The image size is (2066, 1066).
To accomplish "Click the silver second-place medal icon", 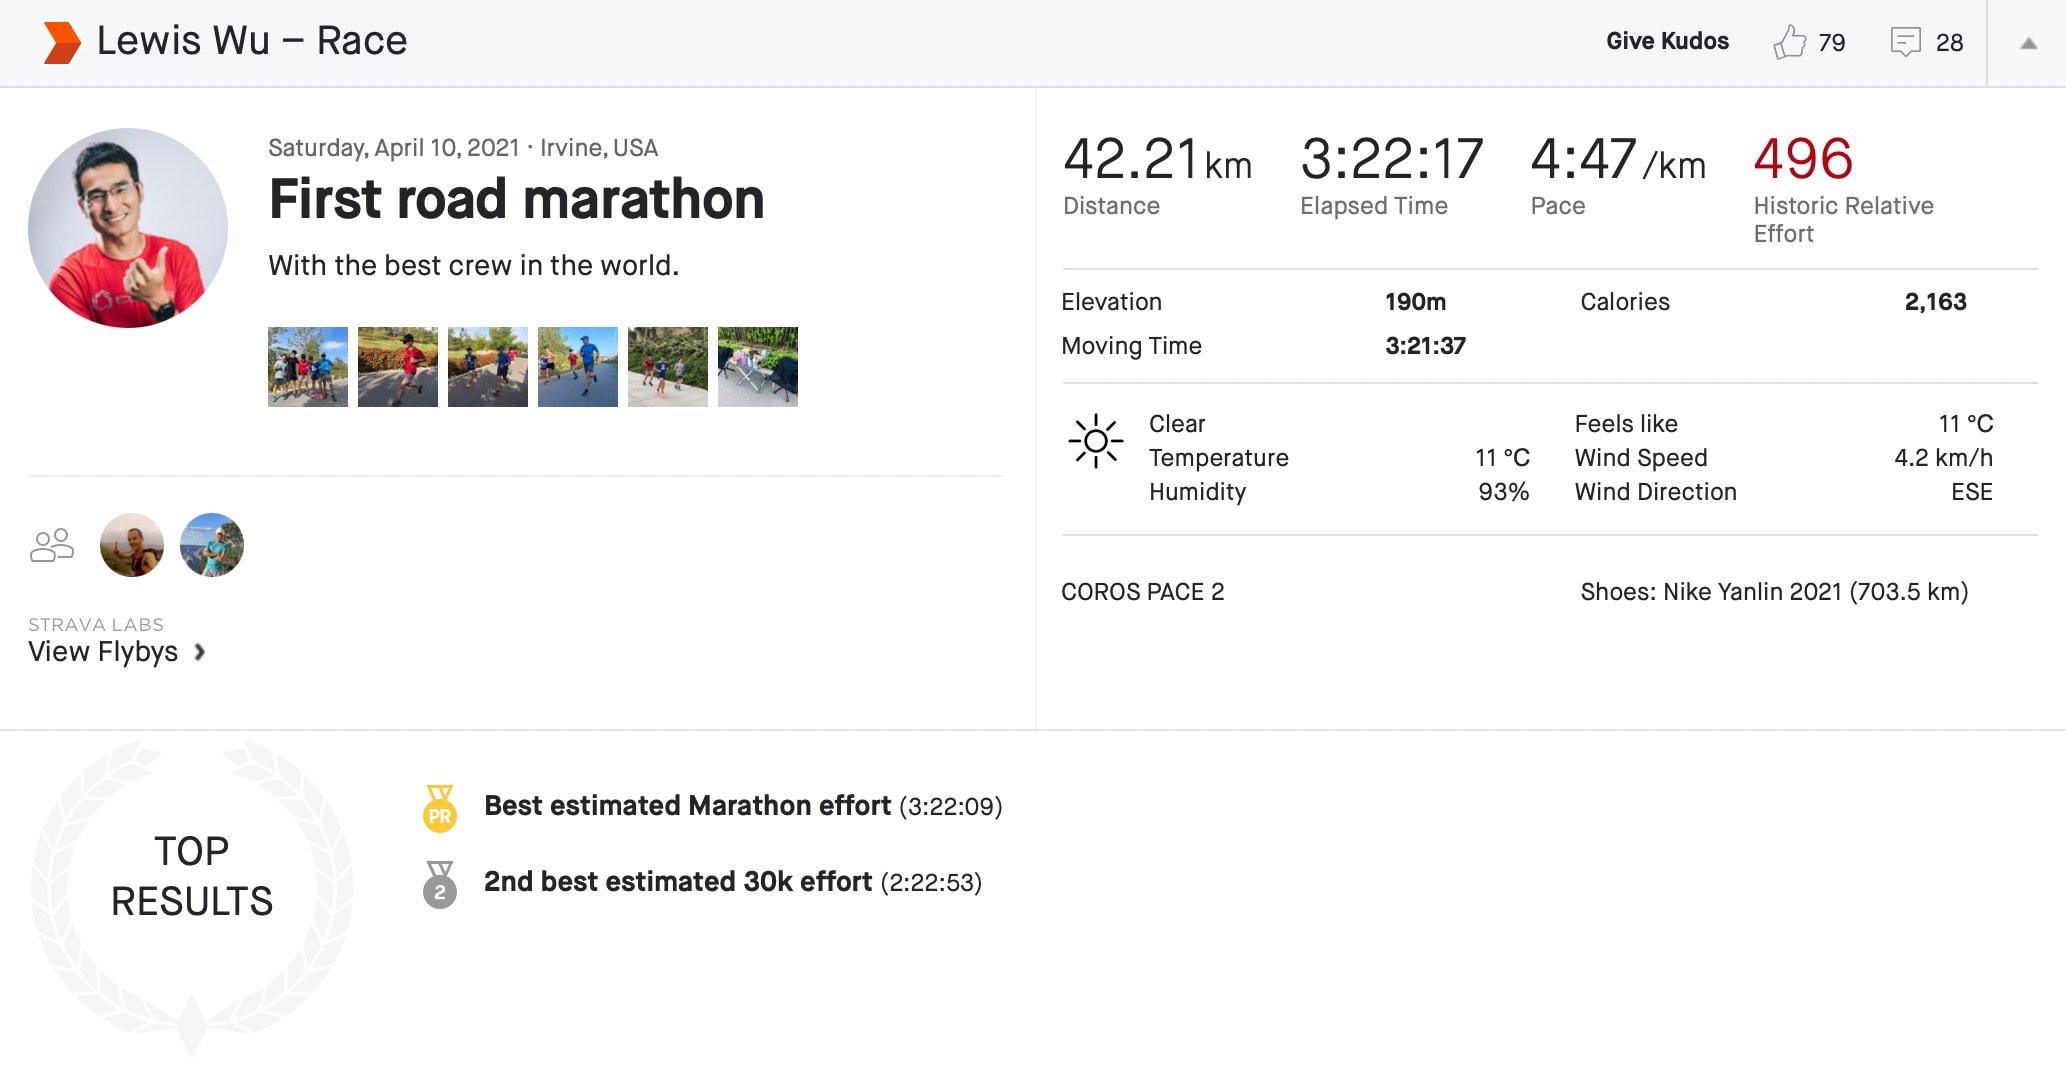I will tap(440, 884).
